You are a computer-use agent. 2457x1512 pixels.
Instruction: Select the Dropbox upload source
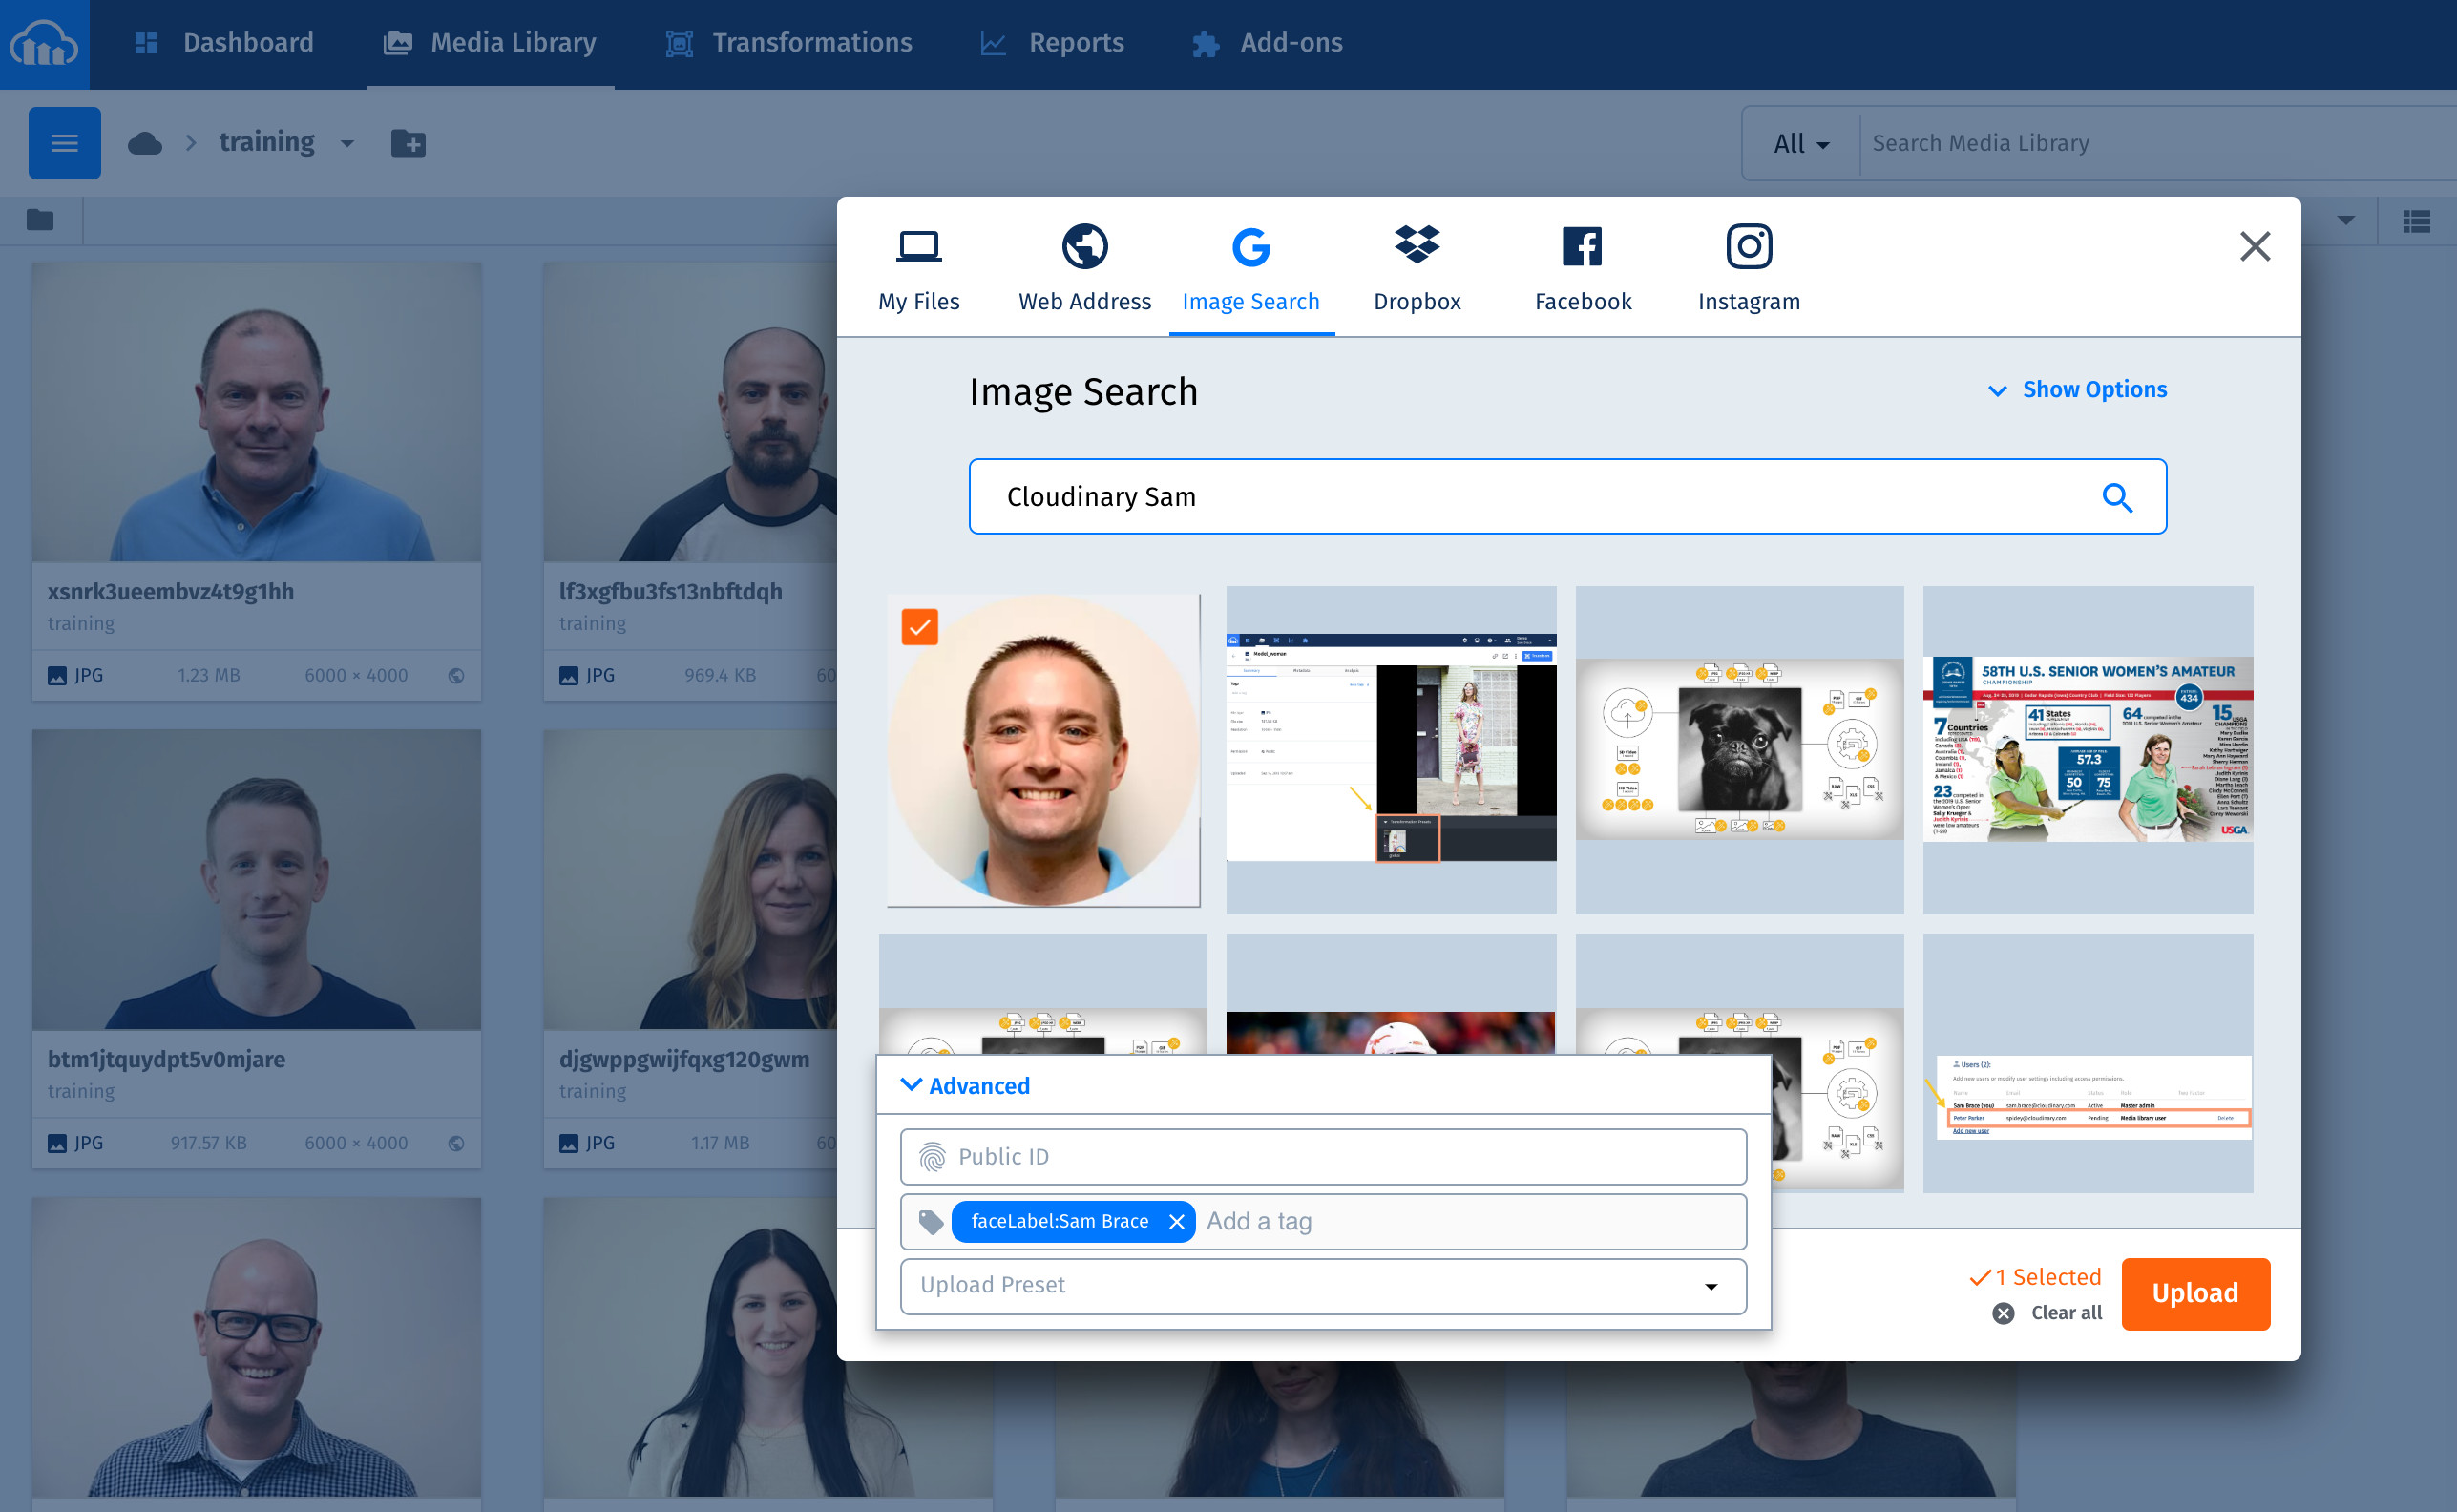pyautogui.click(x=1416, y=268)
